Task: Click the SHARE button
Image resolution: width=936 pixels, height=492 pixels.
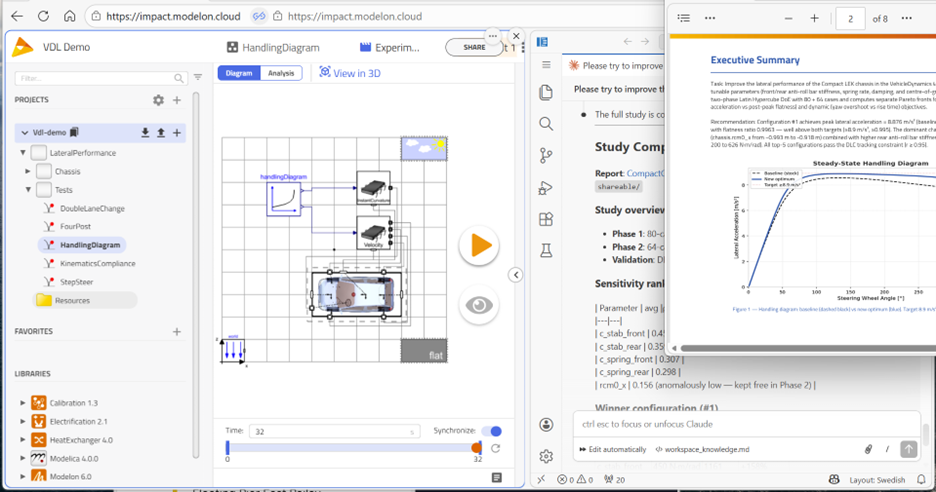Action: [x=474, y=47]
